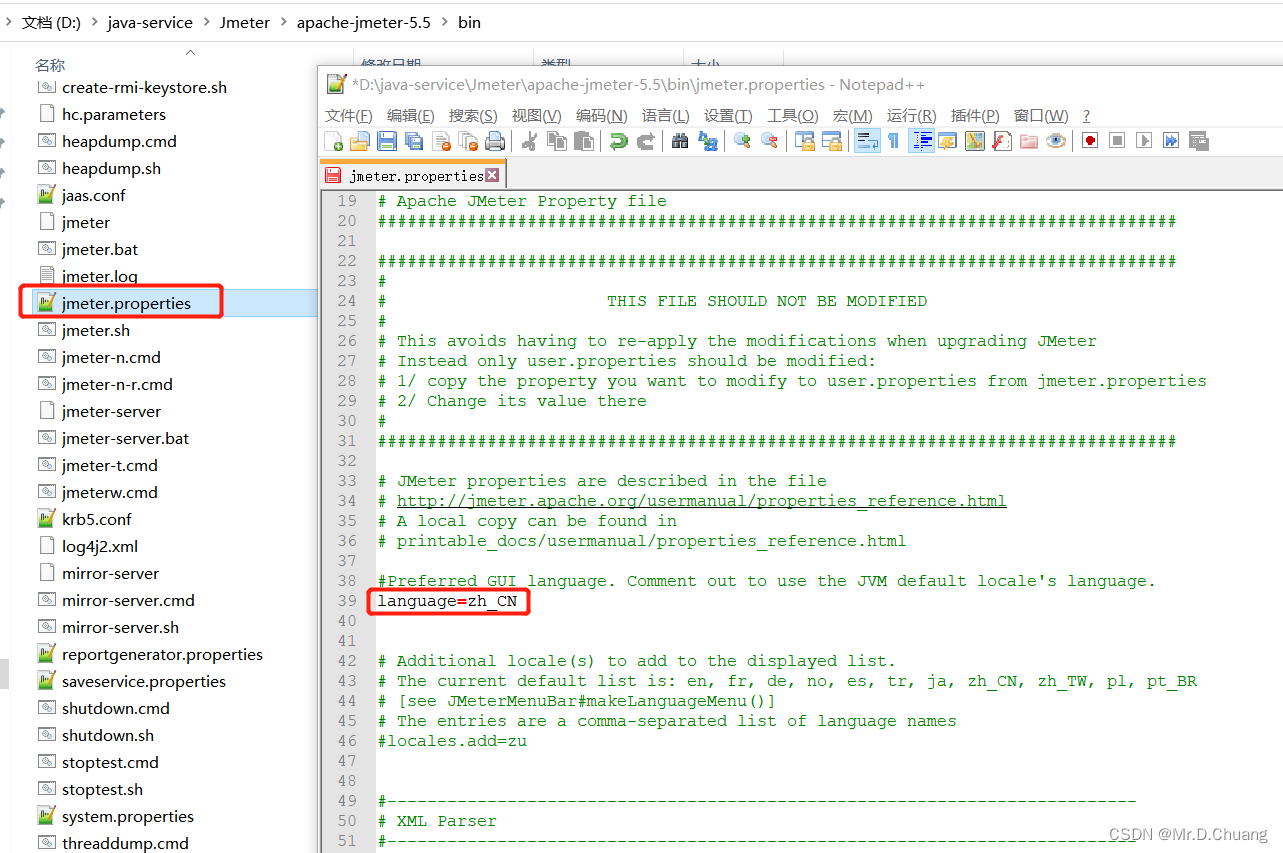
Task: Open Find with the binoculars icon
Action: (681, 141)
